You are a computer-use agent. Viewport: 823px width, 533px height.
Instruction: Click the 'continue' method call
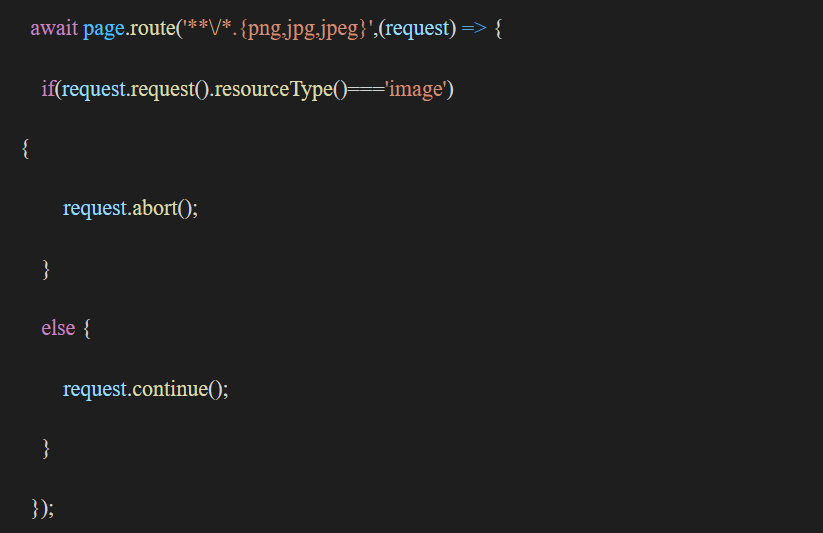click(x=169, y=388)
